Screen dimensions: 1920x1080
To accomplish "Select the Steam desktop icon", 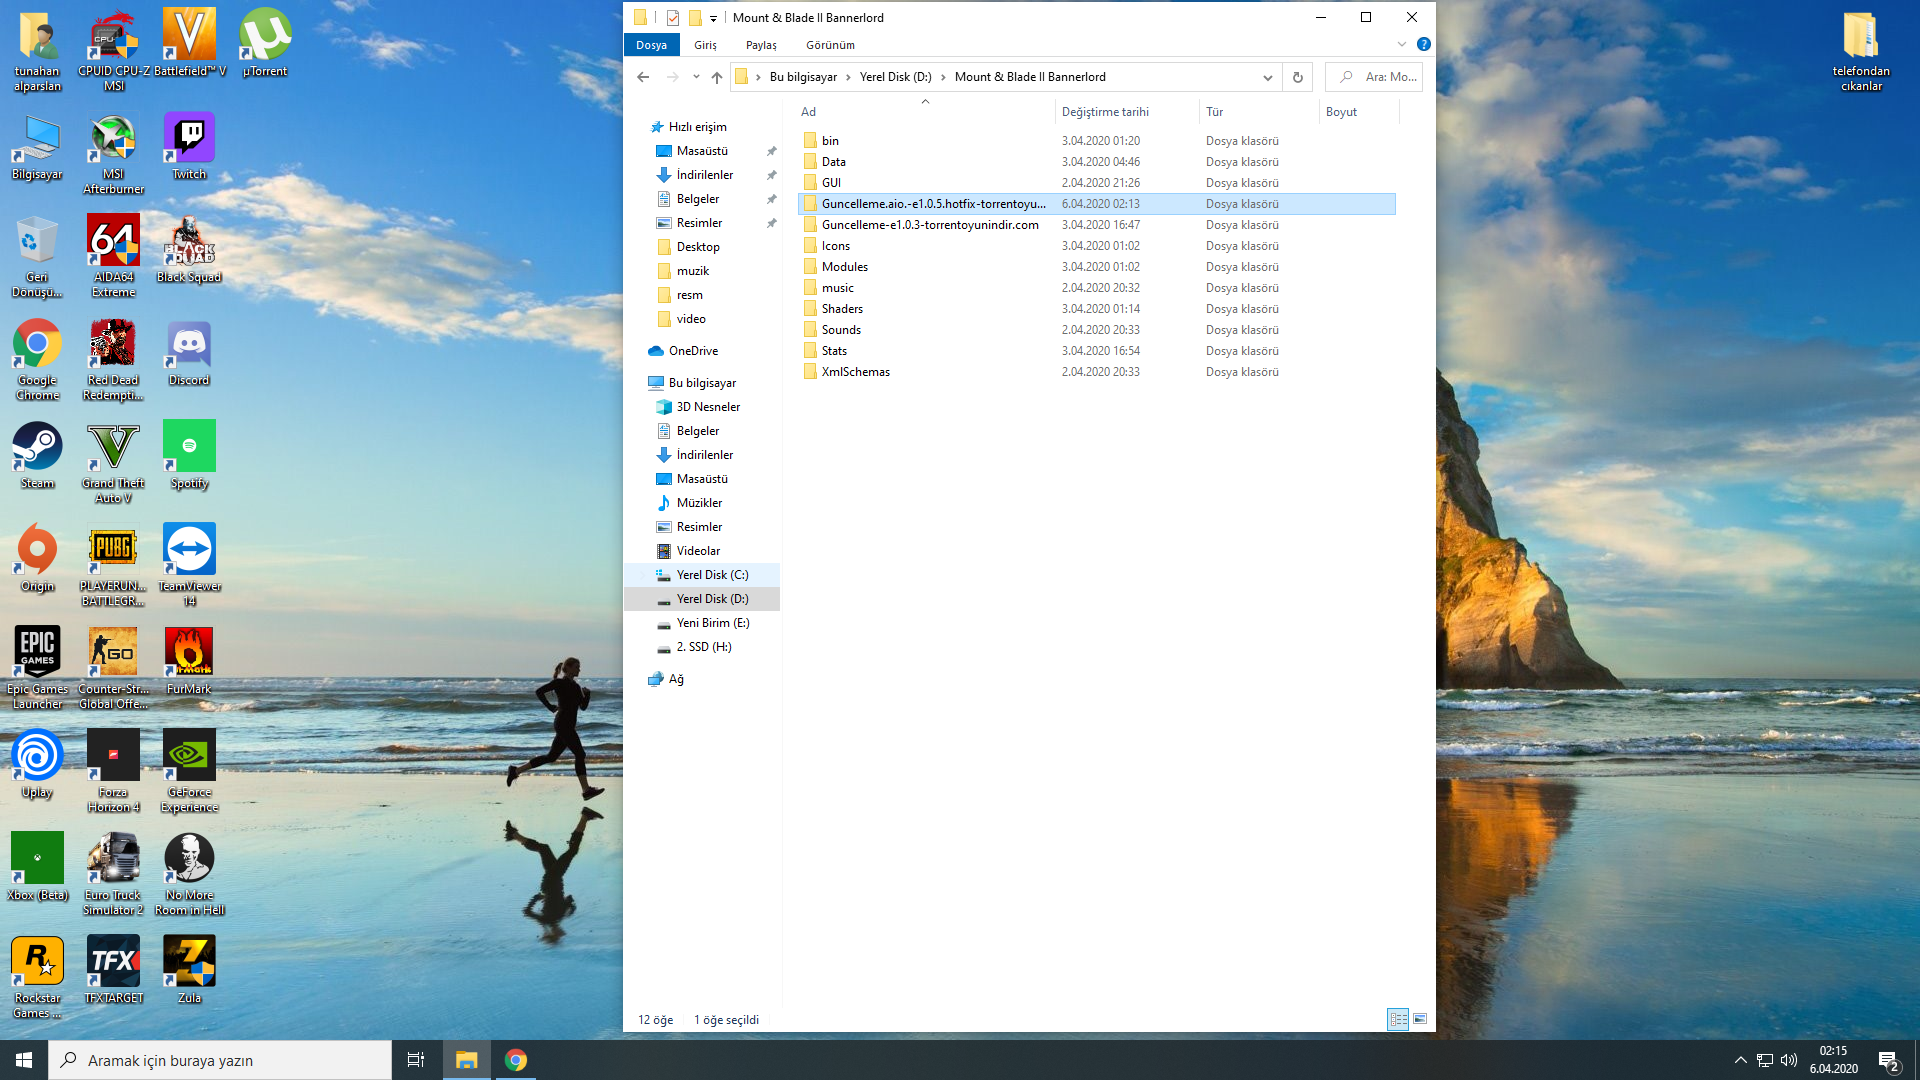I will pyautogui.click(x=37, y=454).
